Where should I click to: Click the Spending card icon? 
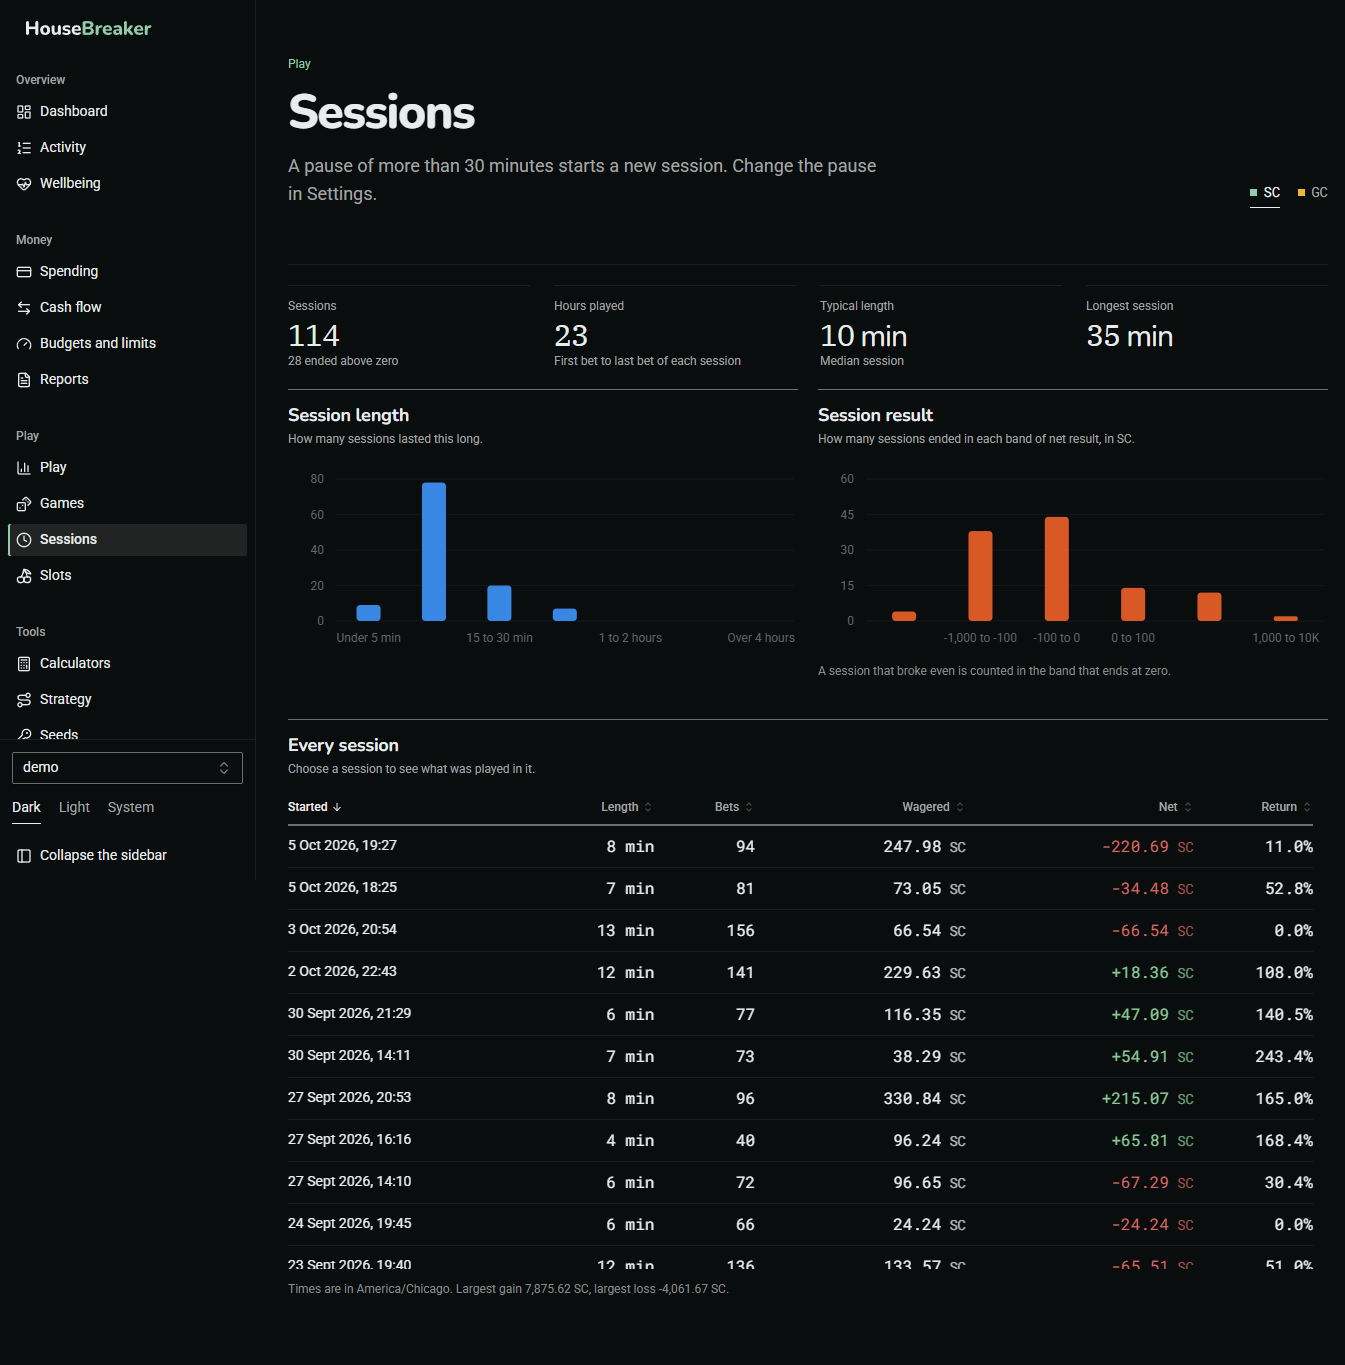pyautogui.click(x=24, y=272)
